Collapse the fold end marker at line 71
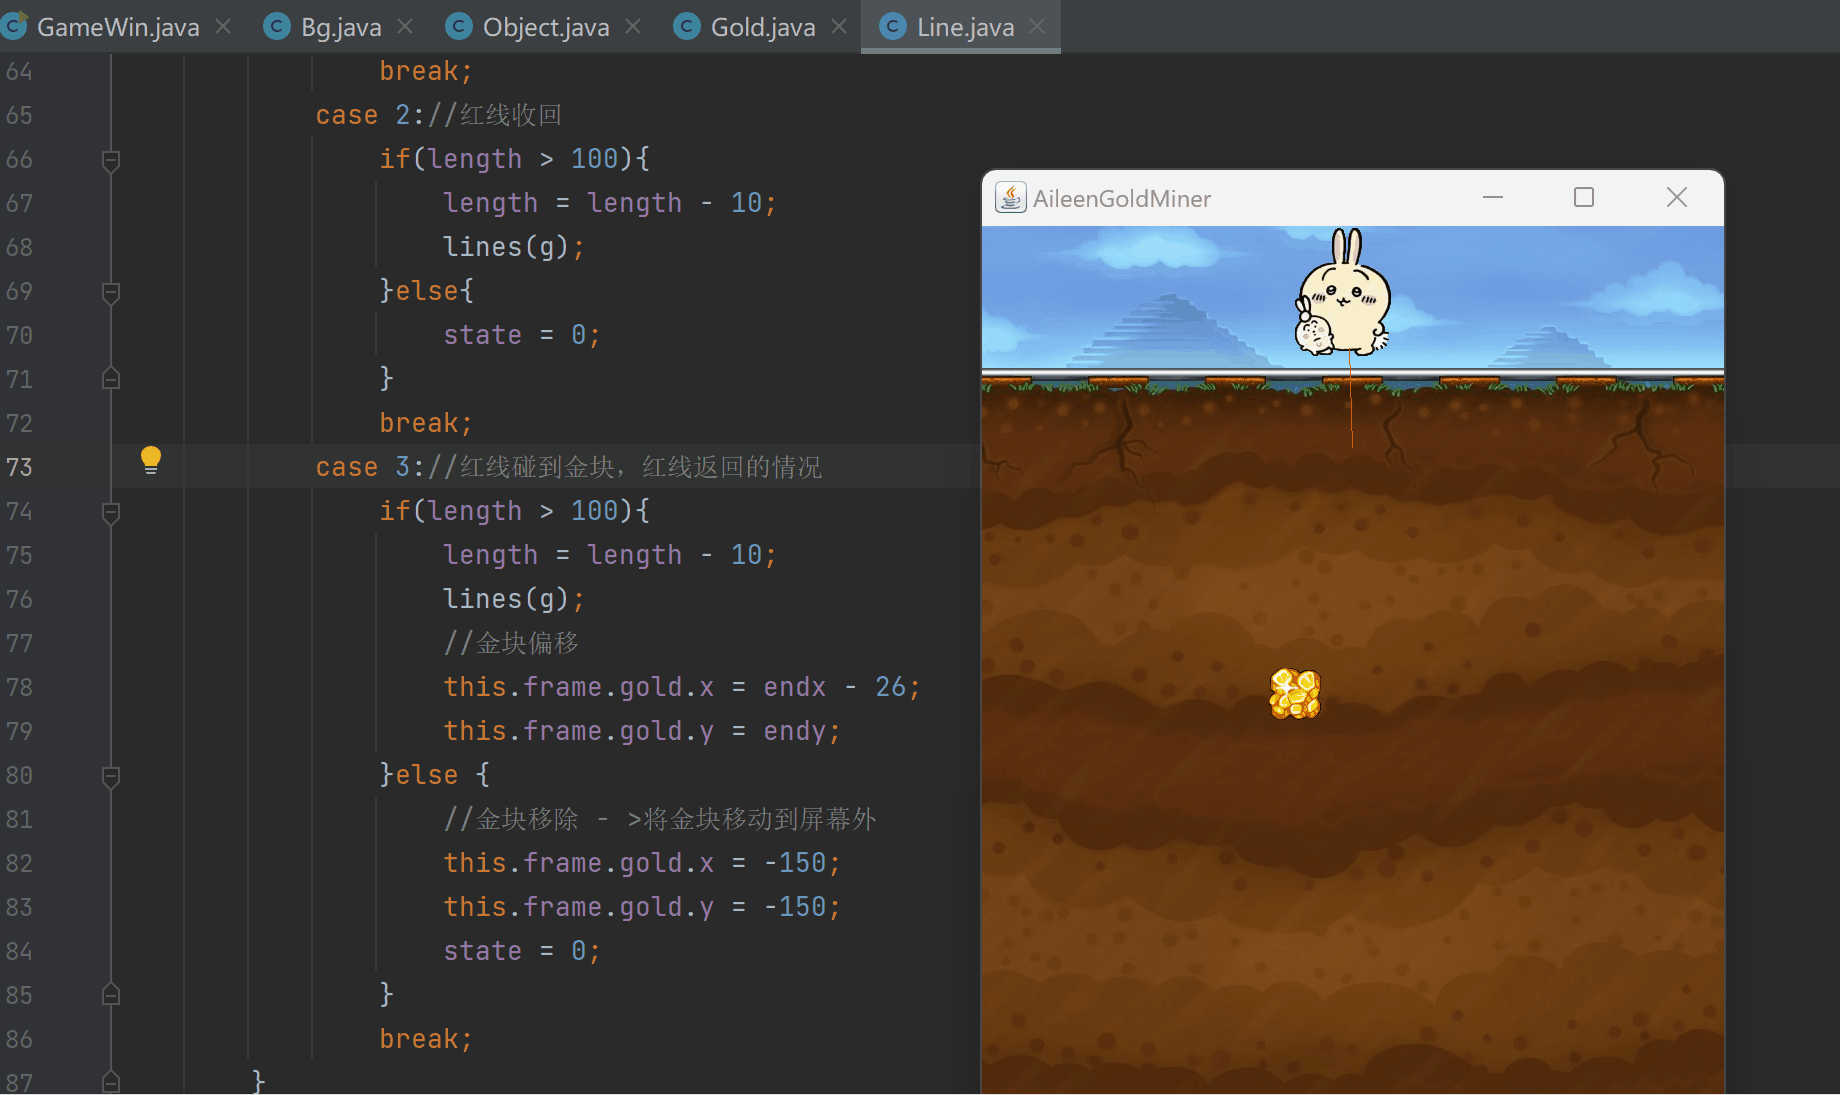Screen dimensions: 1840x1095 pyautogui.click(x=111, y=379)
